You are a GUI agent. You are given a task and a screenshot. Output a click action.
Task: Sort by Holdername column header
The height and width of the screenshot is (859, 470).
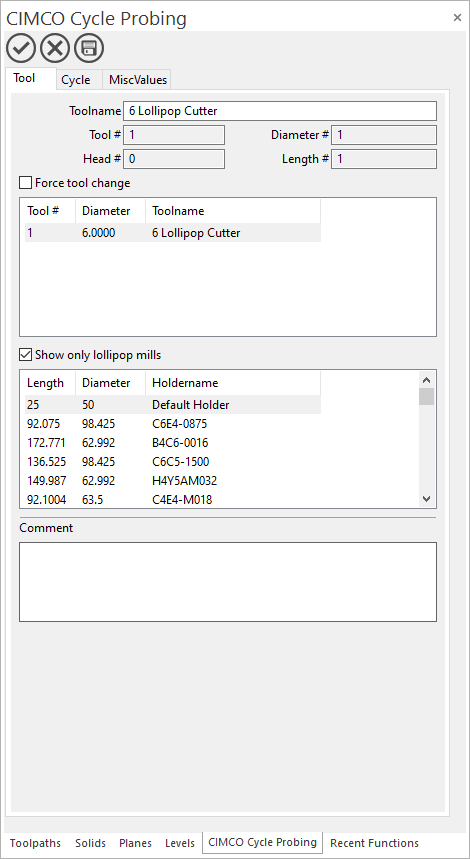233,383
